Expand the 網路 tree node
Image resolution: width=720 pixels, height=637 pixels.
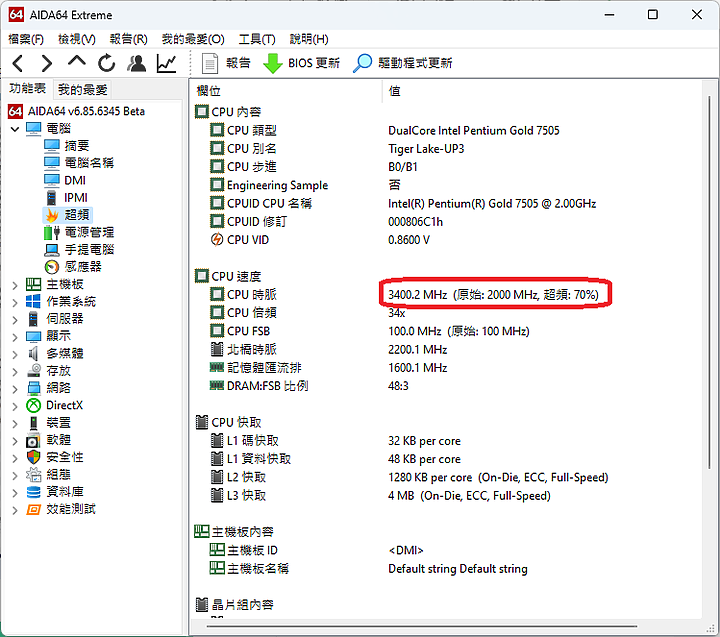click(15, 389)
